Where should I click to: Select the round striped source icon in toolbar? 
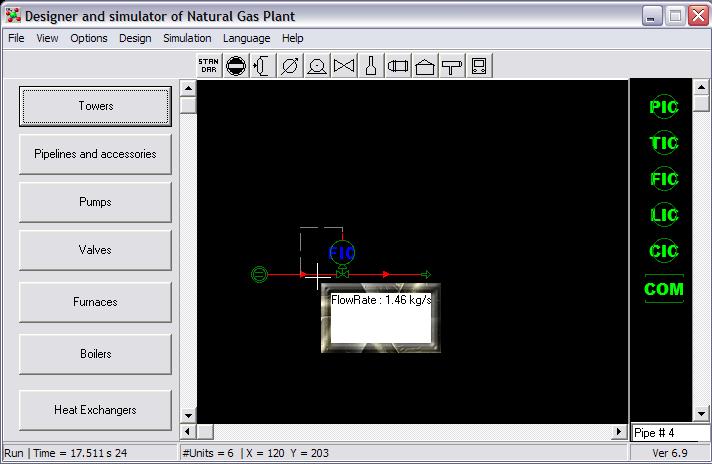point(236,66)
